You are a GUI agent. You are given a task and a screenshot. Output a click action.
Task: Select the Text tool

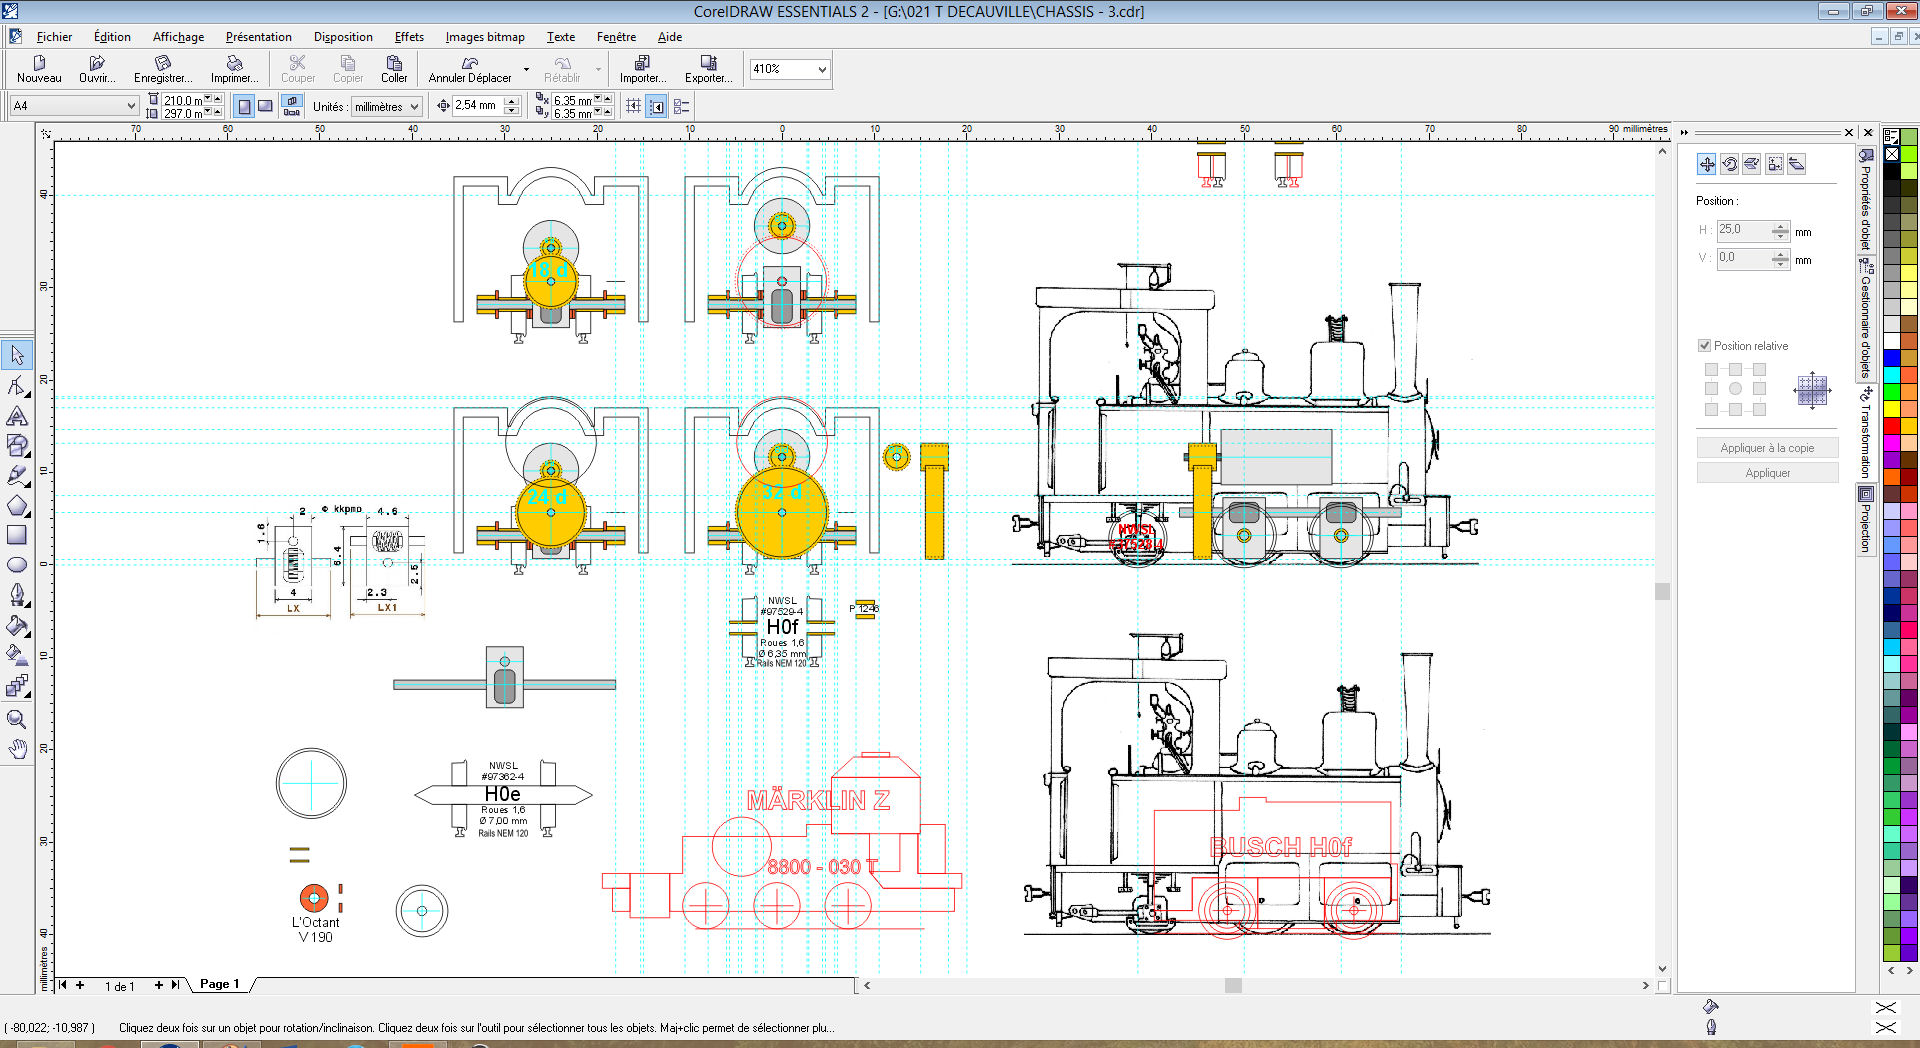17,415
